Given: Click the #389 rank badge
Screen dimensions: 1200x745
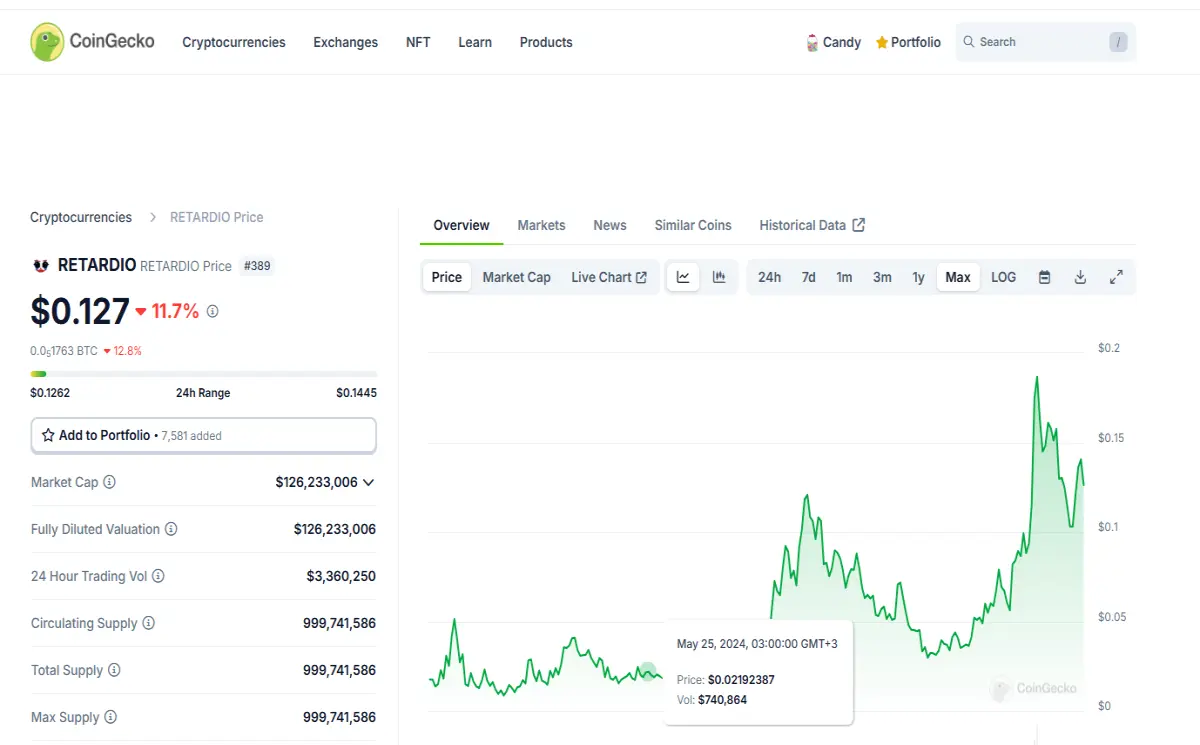Looking at the screenshot, I should click(x=258, y=266).
